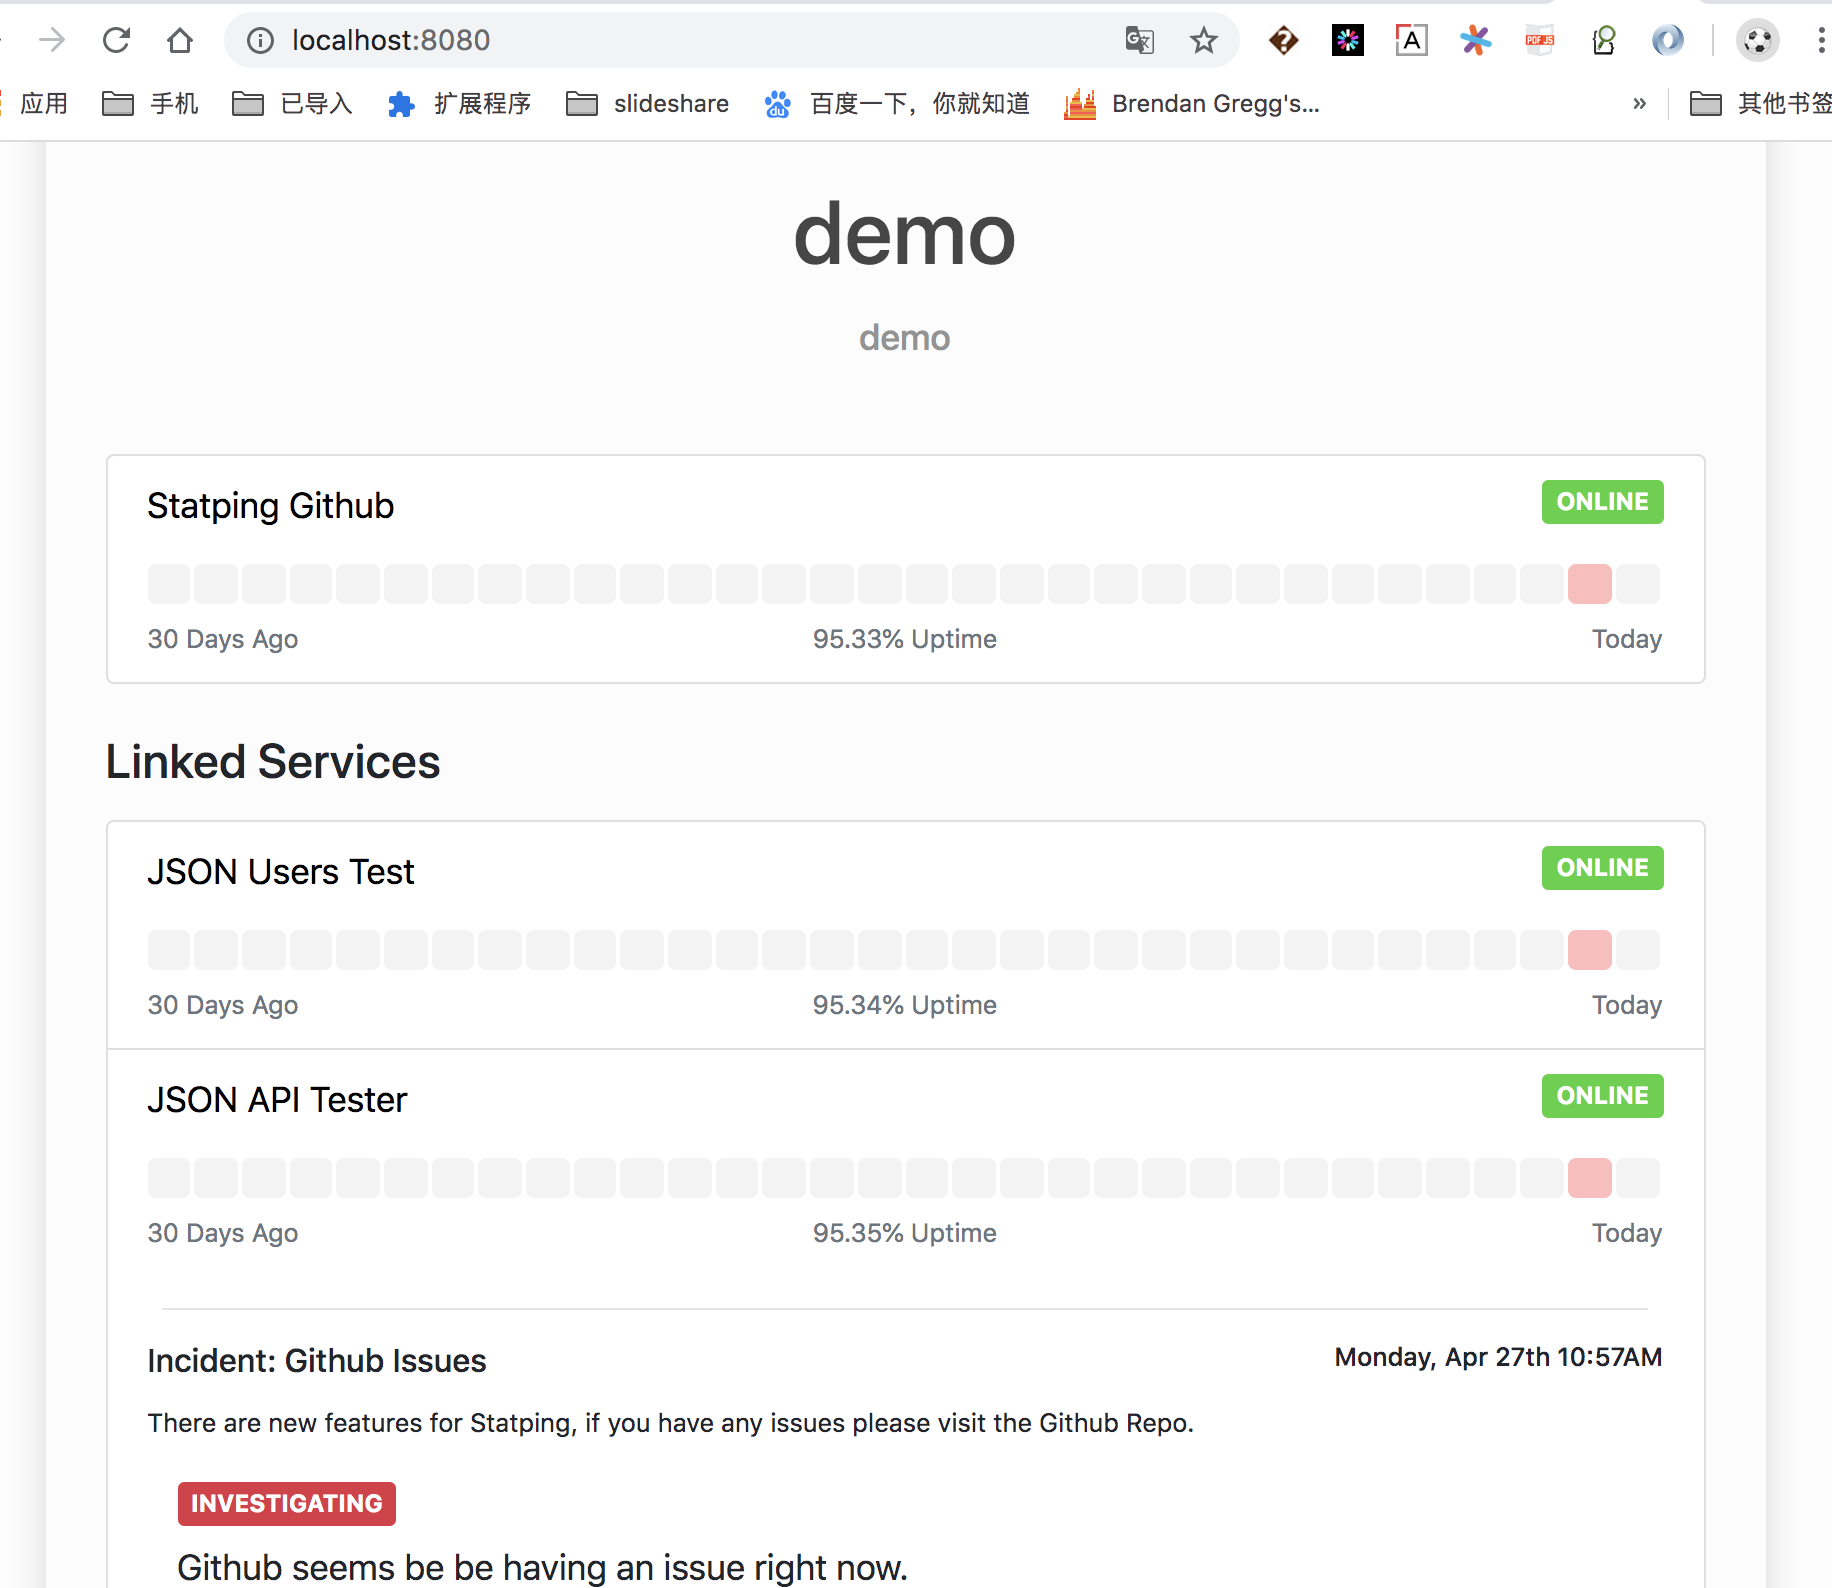Image resolution: width=1832 pixels, height=1588 pixels.
Task: Click the ONLINE badge for Statping Github
Action: click(1602, 502)
